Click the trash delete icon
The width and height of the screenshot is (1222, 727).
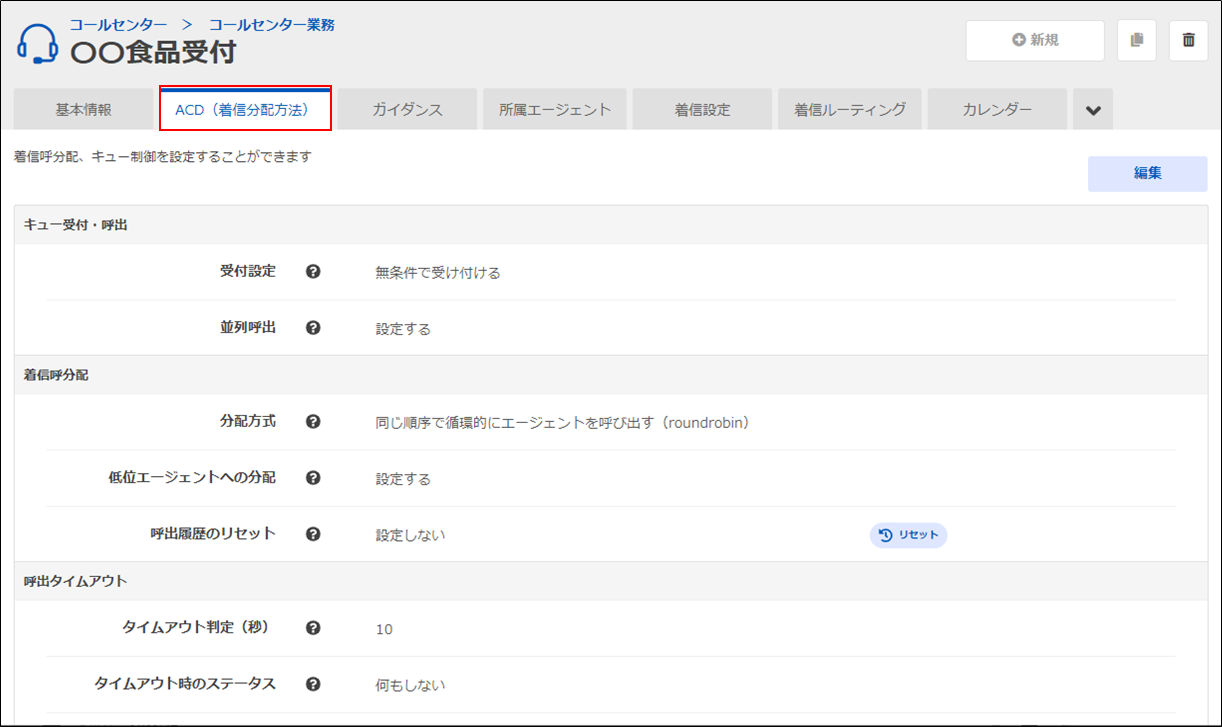coord(1188,40)
